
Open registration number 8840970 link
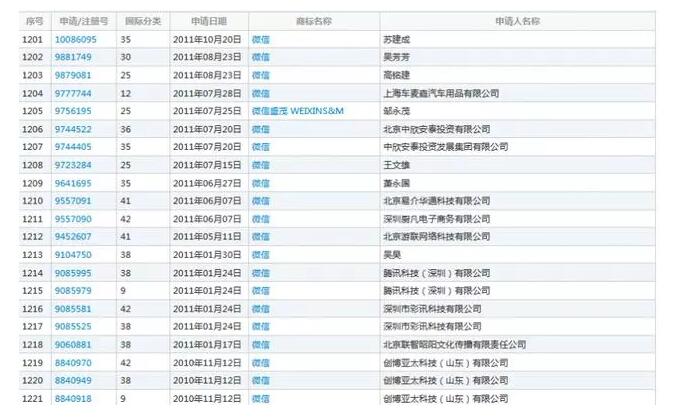click(x=73, y=363)
